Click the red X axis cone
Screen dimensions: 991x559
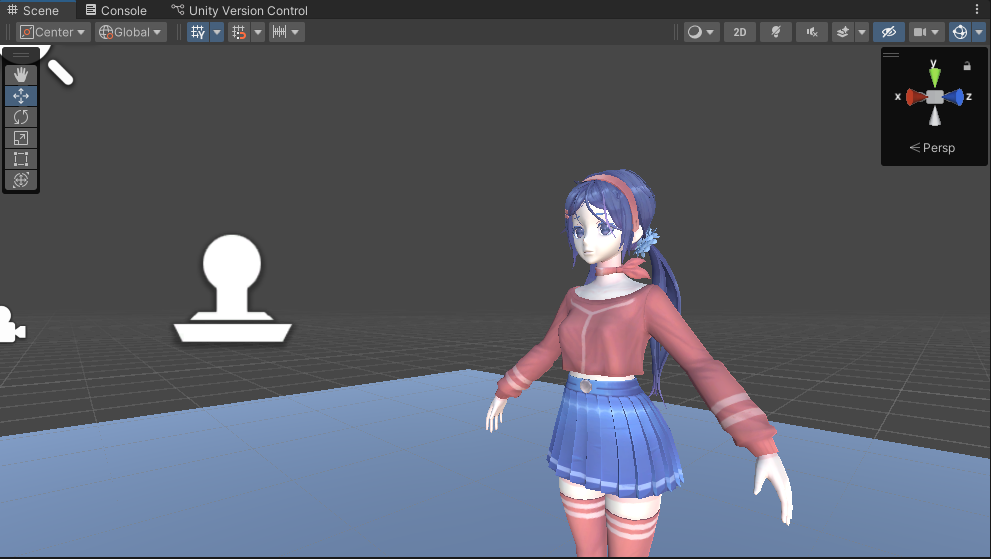tap(915, 97)
